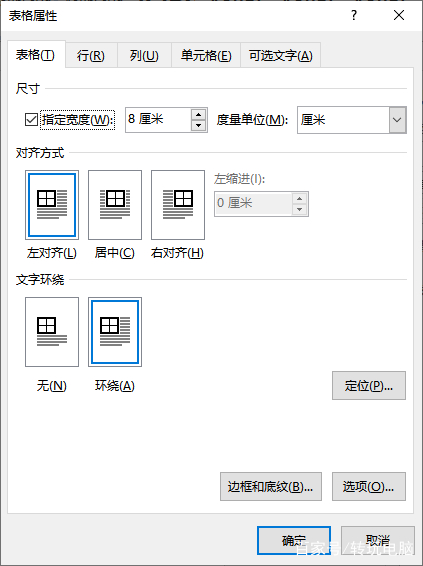Pick the 右对齐 right alignment icon

click(178, 205)
